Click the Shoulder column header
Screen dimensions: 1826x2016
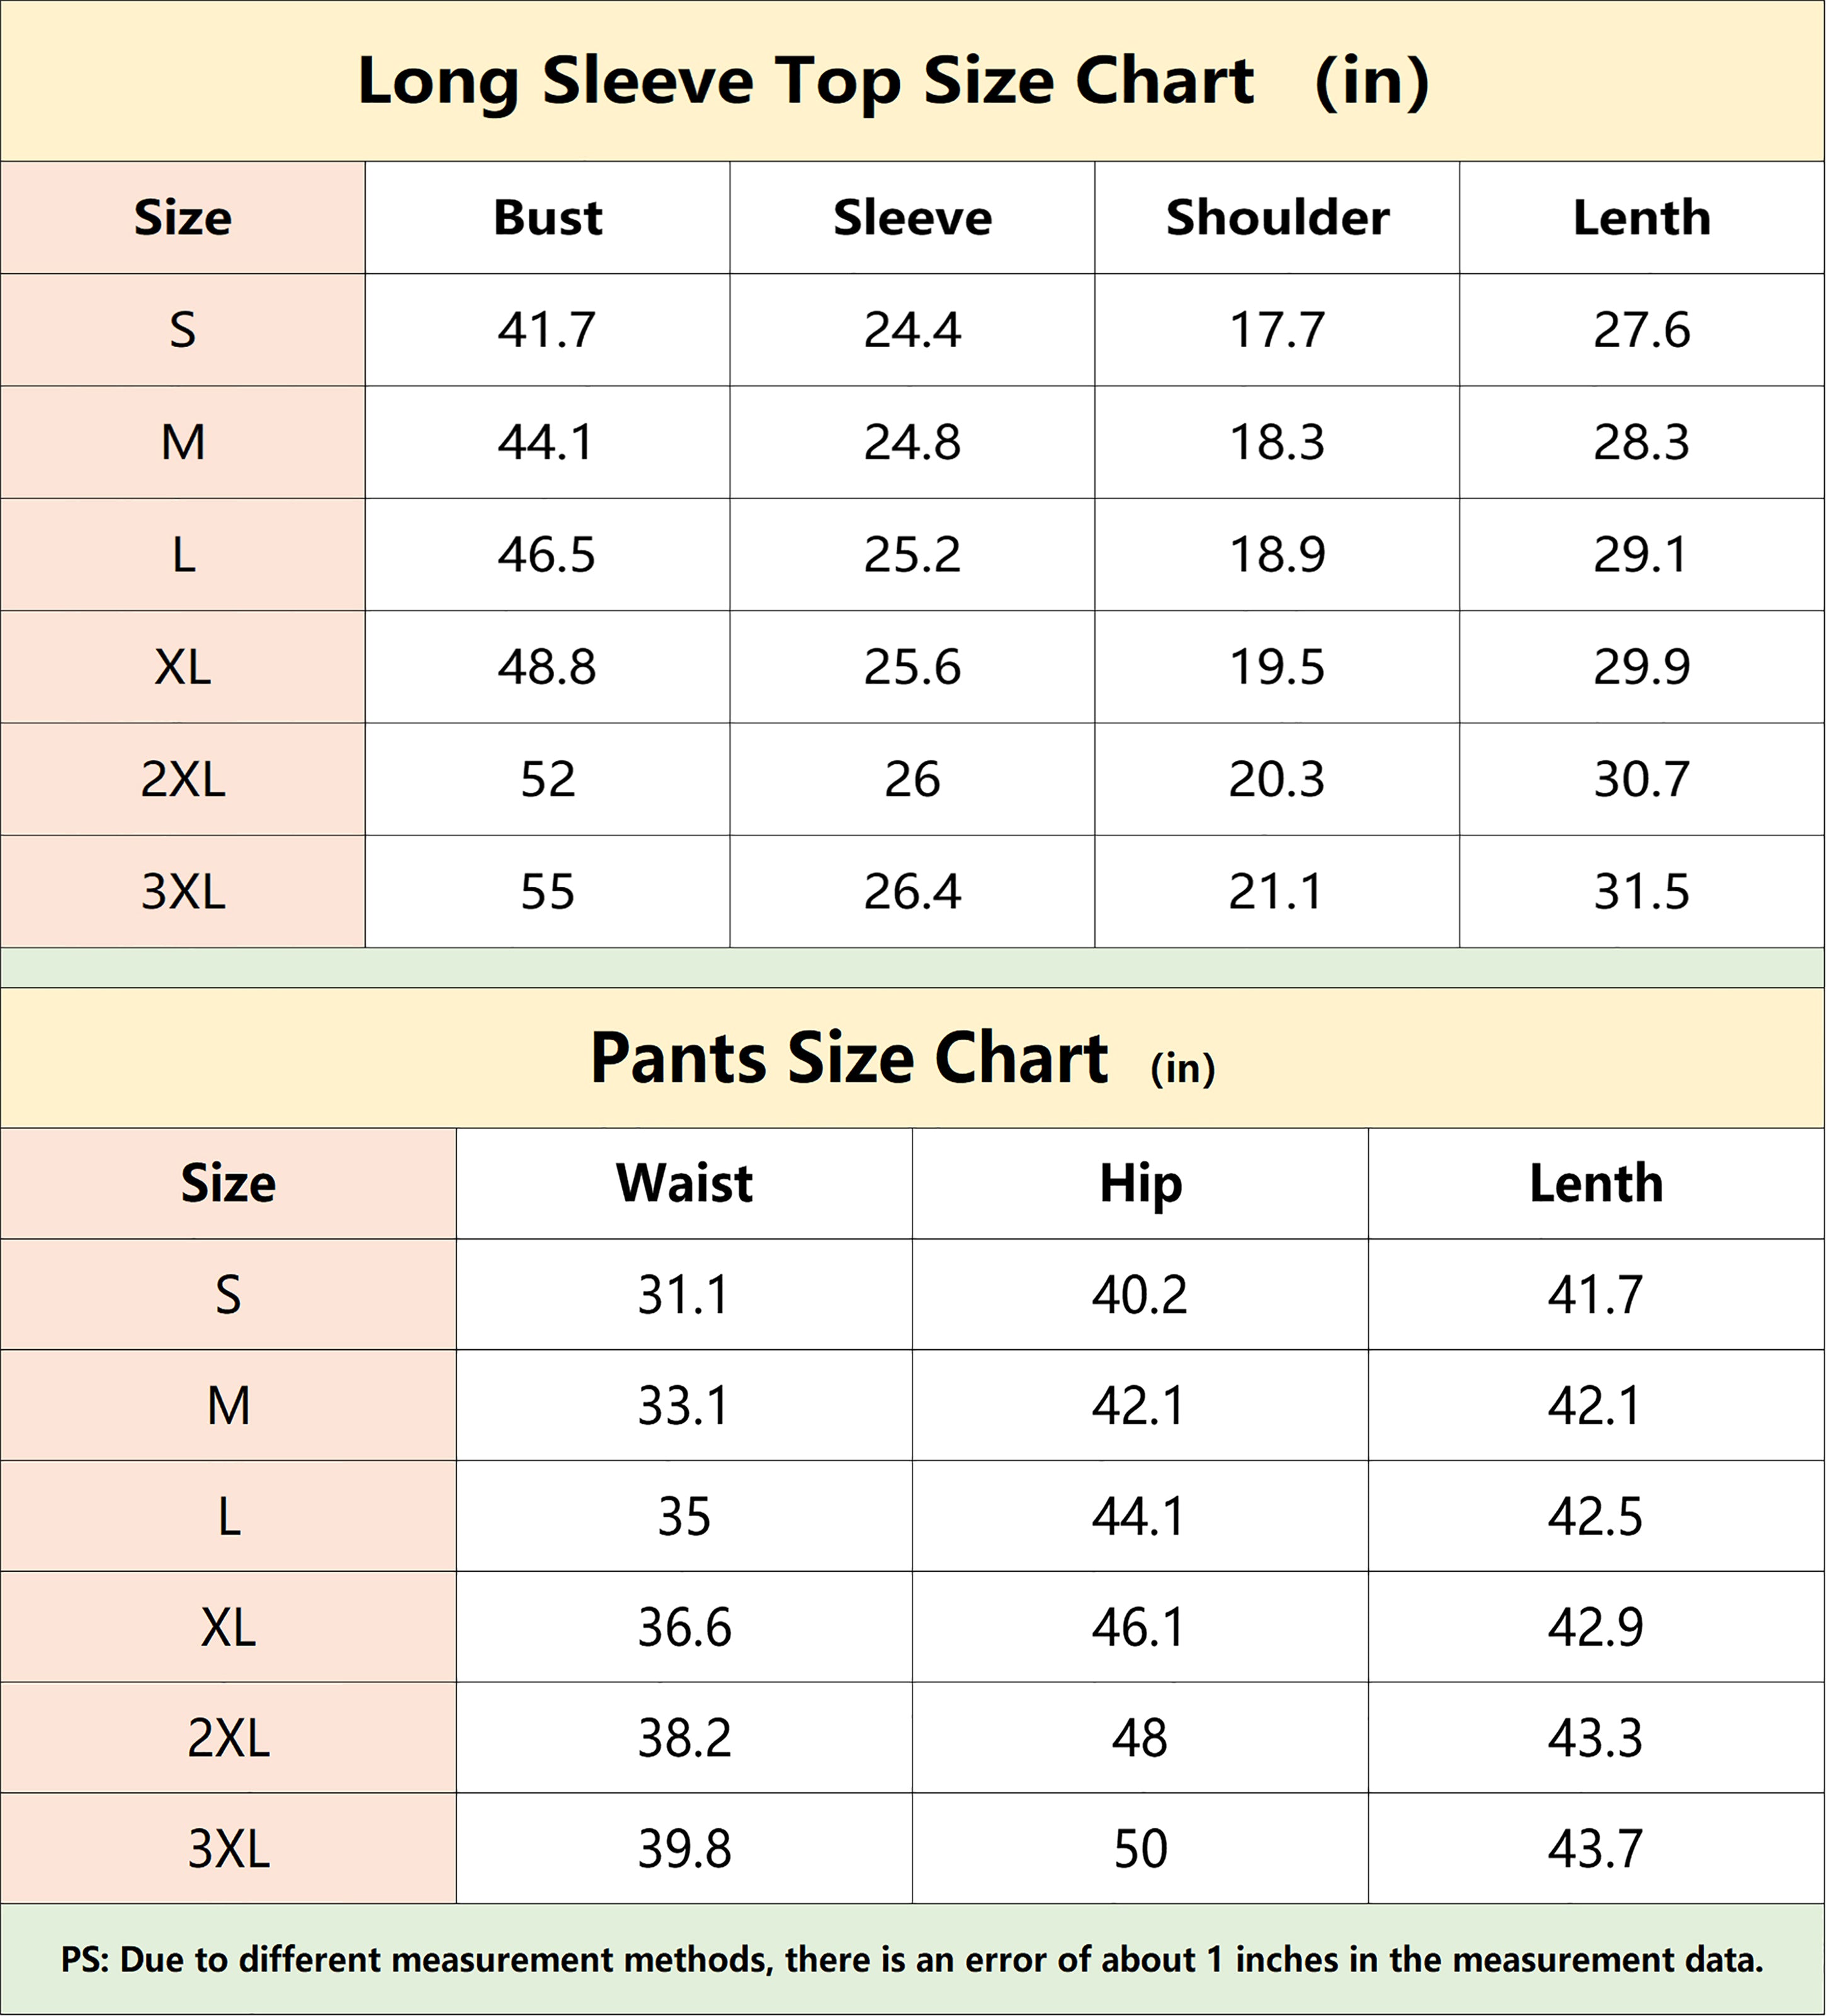(x=1277, y=217)
